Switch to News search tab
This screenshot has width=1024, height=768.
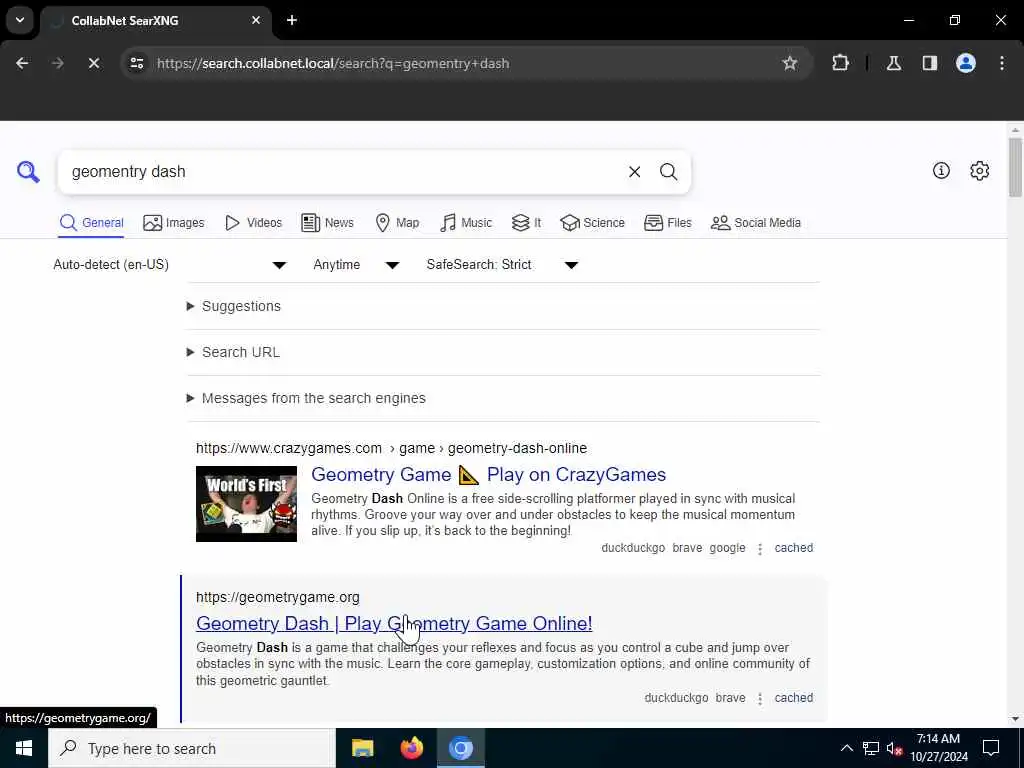click(328, 223)
